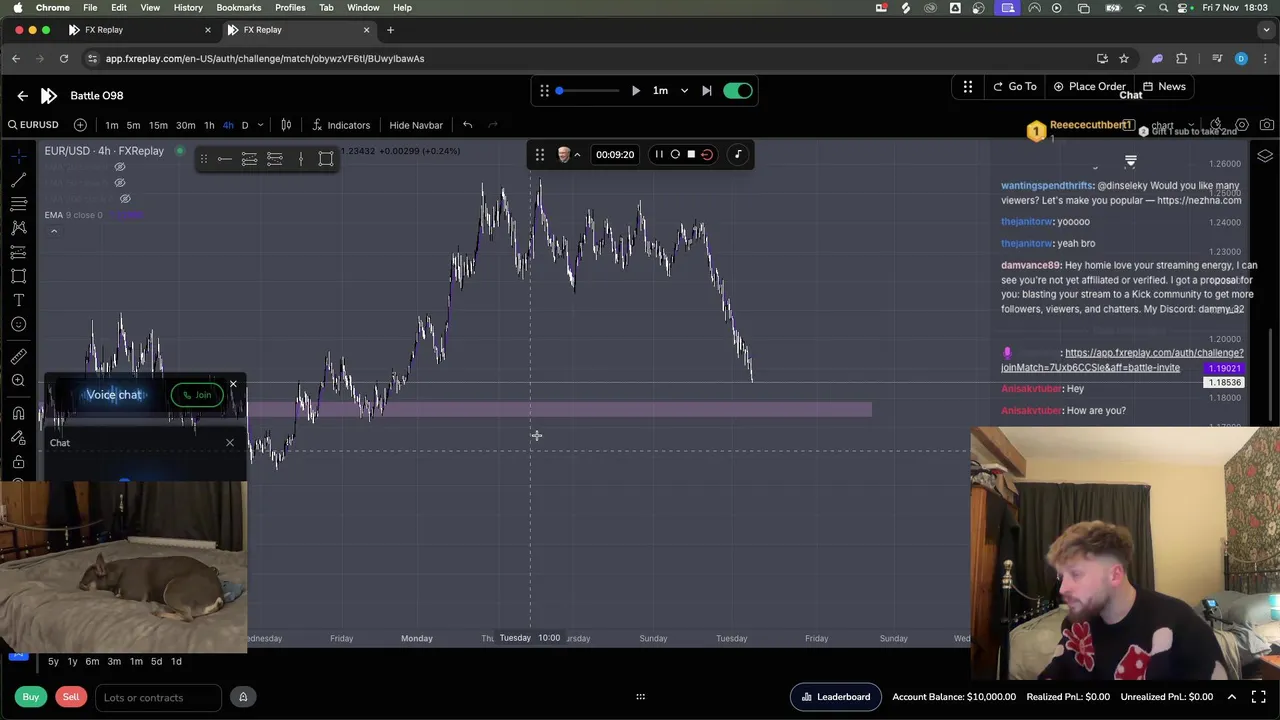Viewport: 1280px width, 720px height.
Task: Add a symbol with the plus circle
Action: 80,125
